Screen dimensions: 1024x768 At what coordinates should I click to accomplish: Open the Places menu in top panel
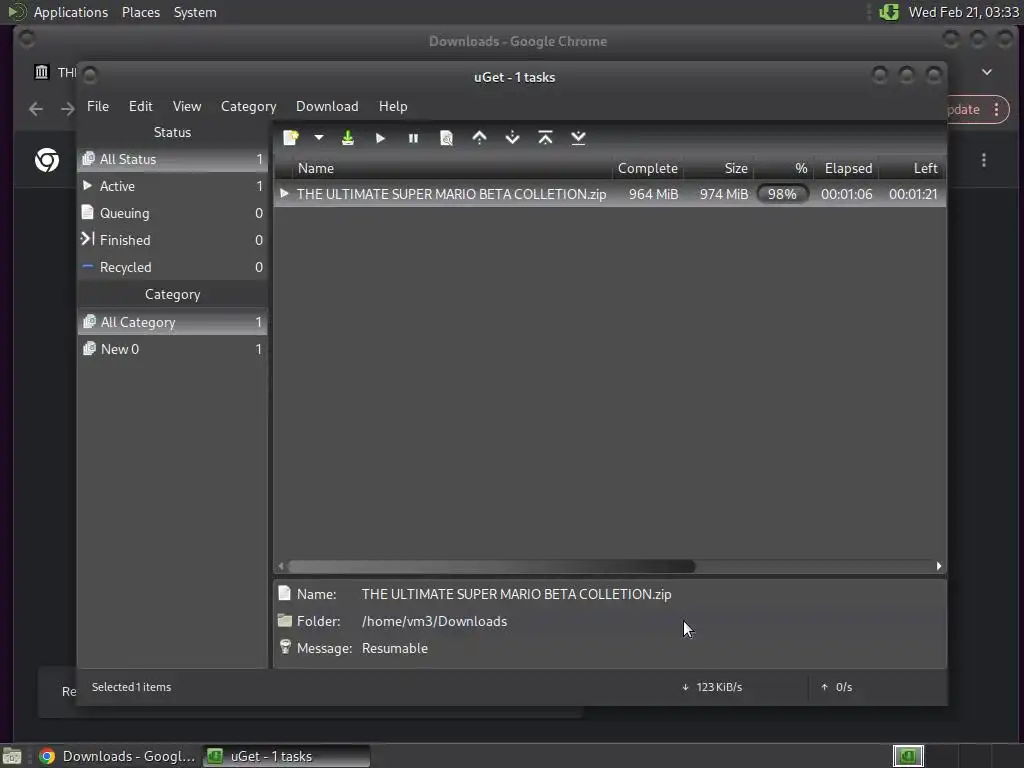tap(140, 12)
